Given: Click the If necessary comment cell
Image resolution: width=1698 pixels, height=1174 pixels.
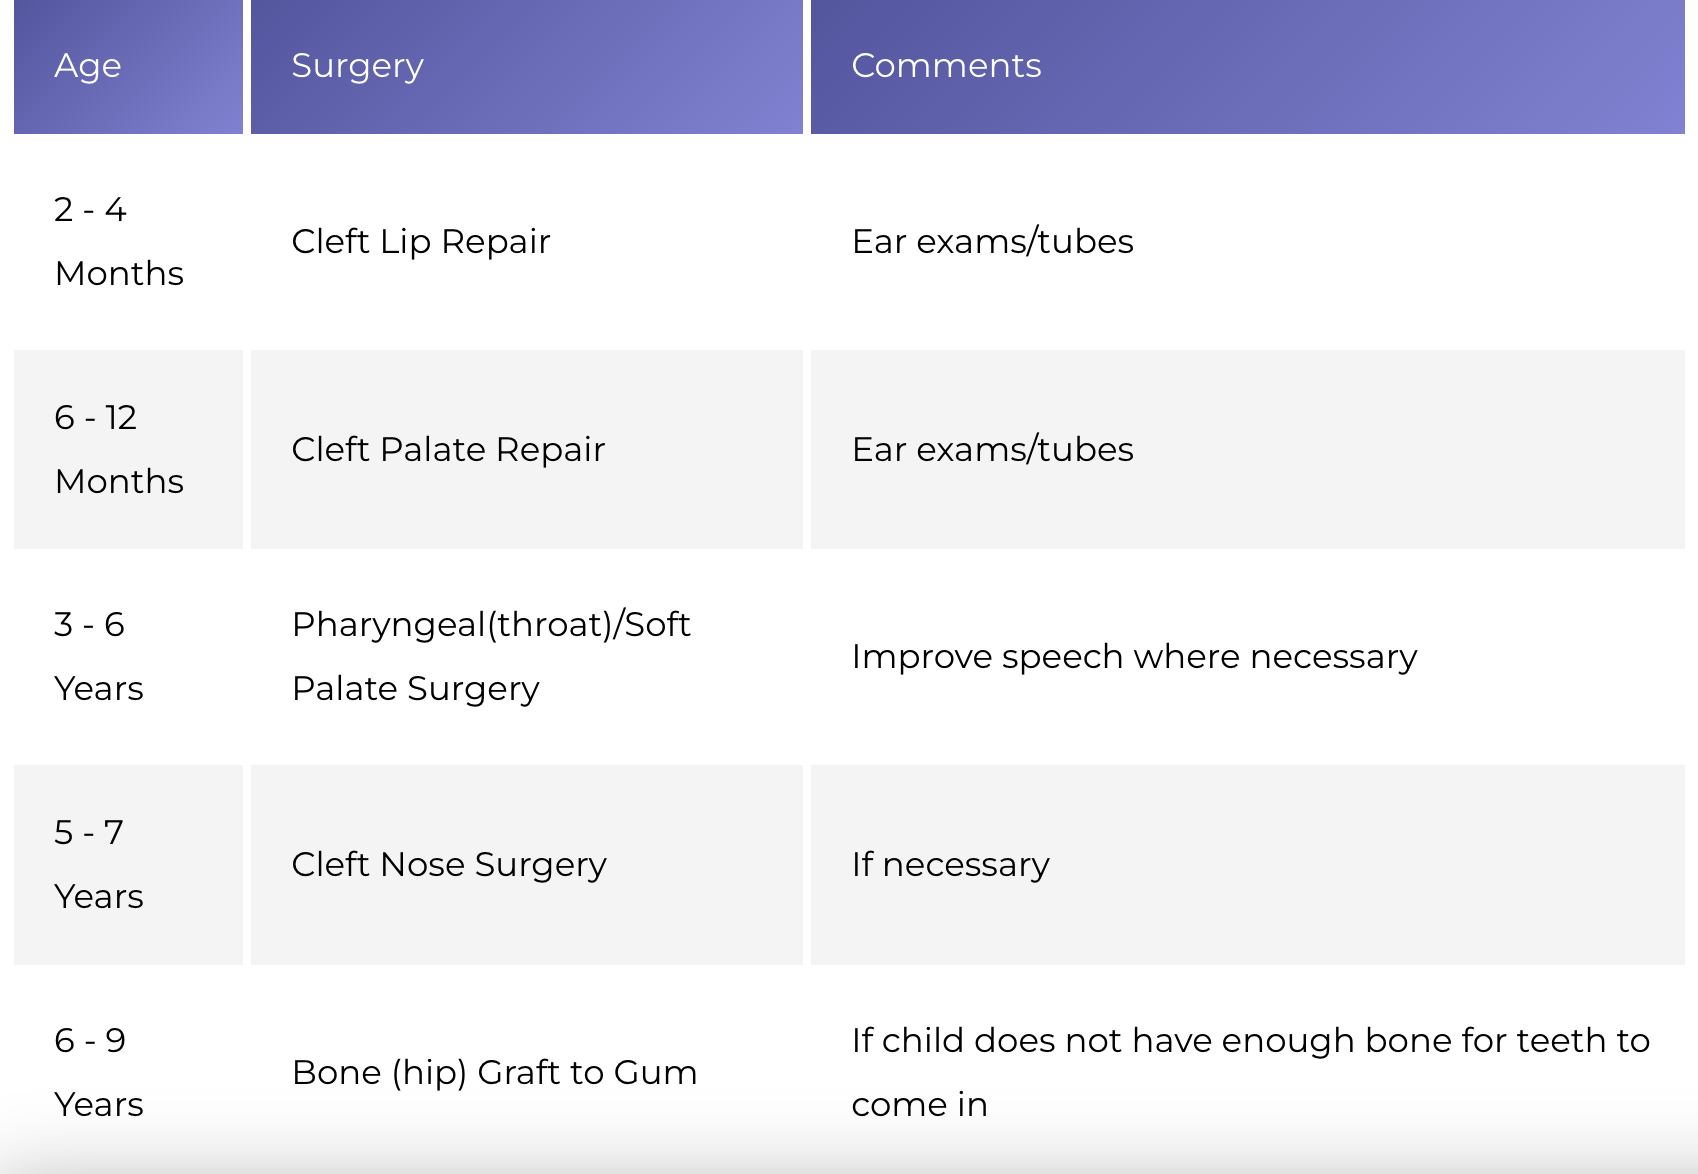Looking at the screenshot, I should pyautogui.click(x=1247, y=864).
